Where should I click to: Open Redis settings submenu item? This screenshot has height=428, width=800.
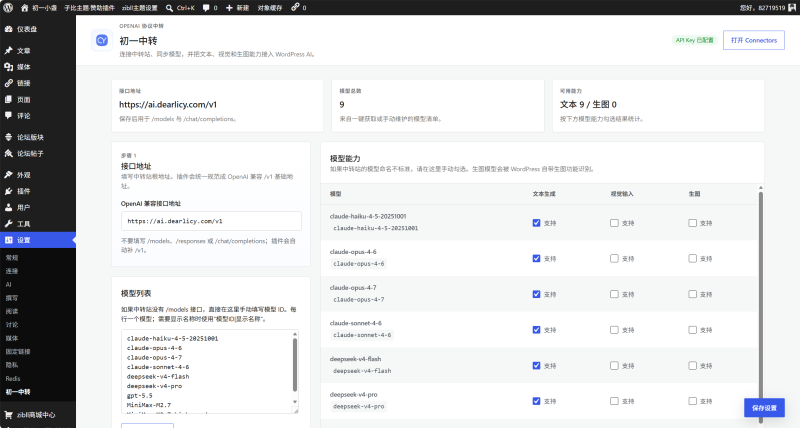click(x=13, y=379)
